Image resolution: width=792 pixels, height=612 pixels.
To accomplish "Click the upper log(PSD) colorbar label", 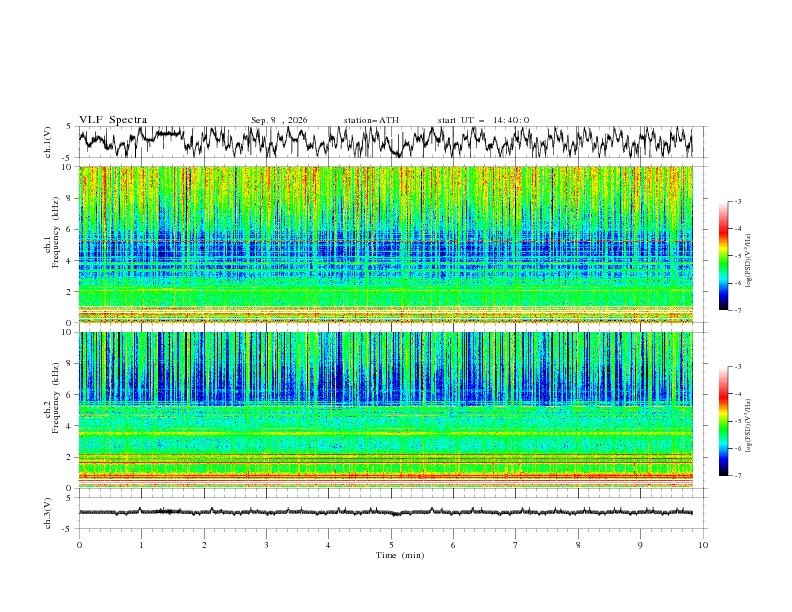I will [748, 261].
